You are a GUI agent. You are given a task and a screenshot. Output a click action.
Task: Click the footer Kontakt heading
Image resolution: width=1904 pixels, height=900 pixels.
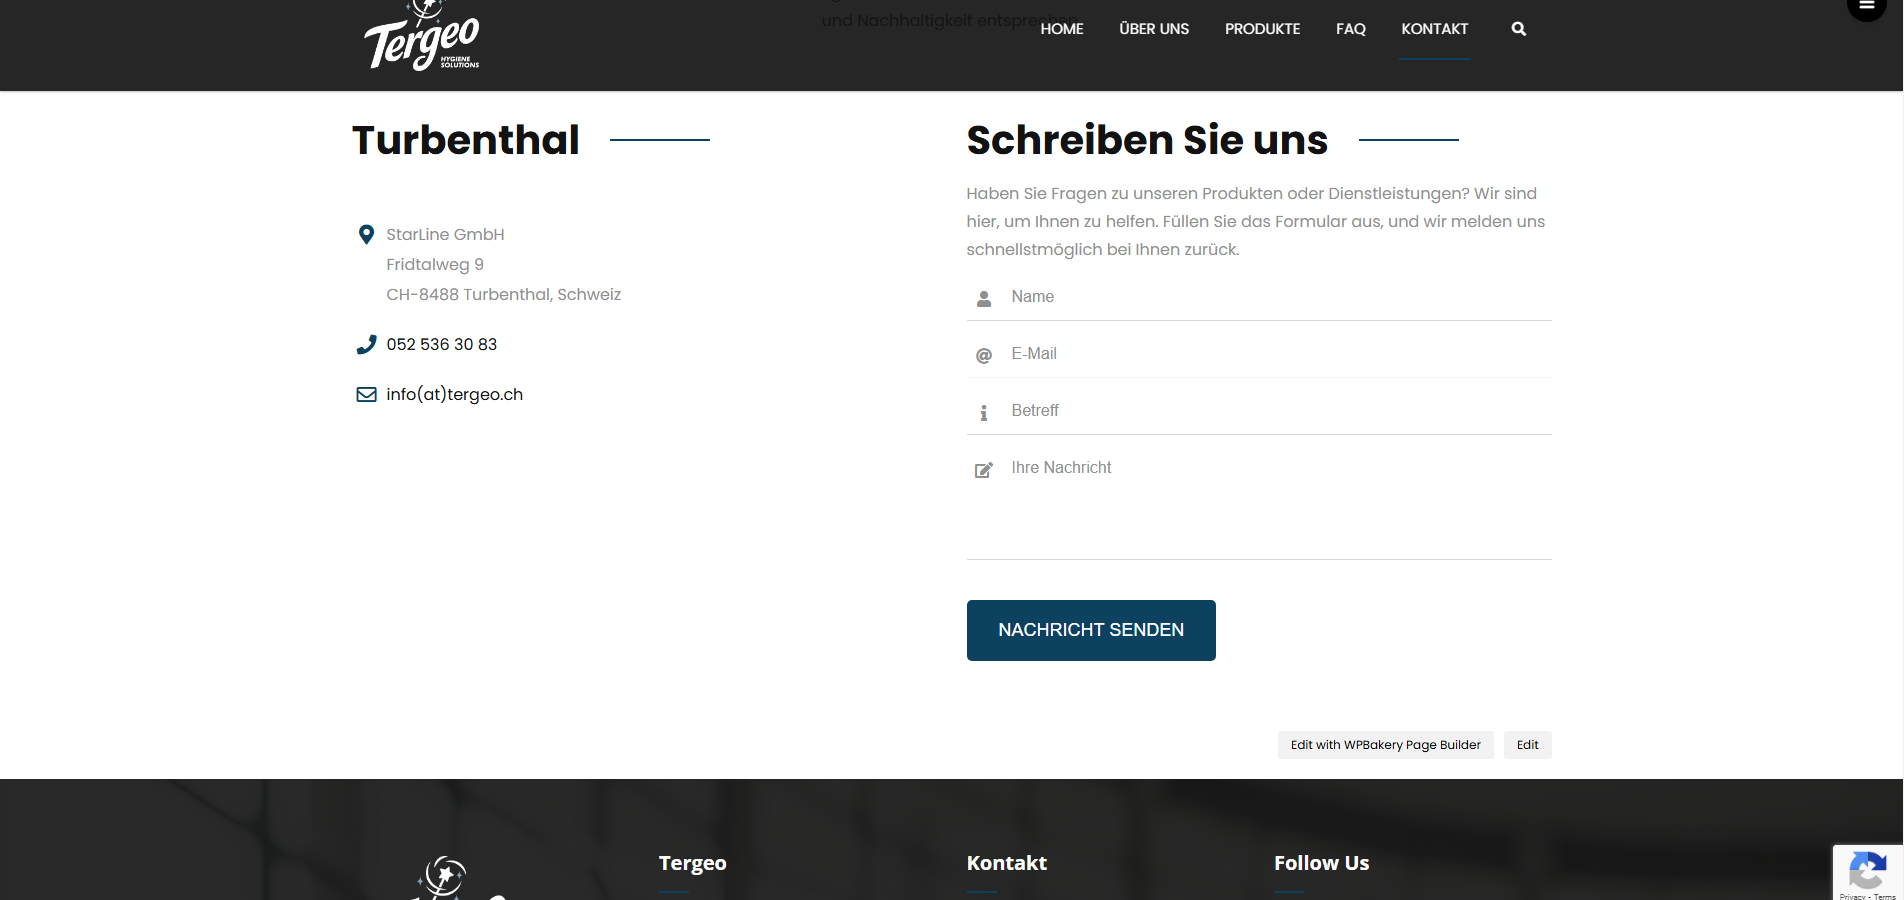pyautogui.click(x=1007, y=863)
